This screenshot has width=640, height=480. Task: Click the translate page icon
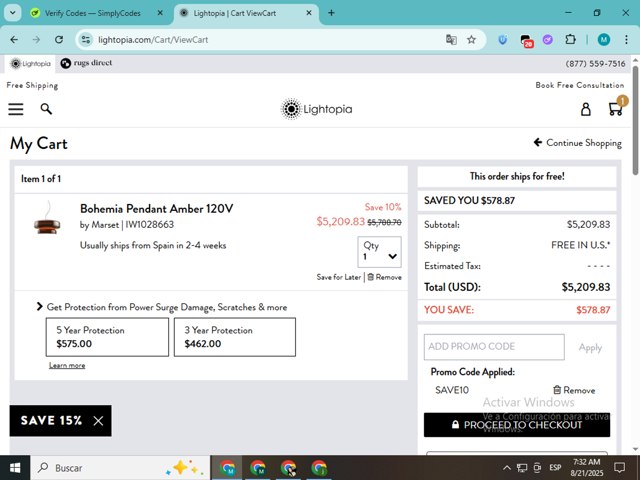[451, 40]
